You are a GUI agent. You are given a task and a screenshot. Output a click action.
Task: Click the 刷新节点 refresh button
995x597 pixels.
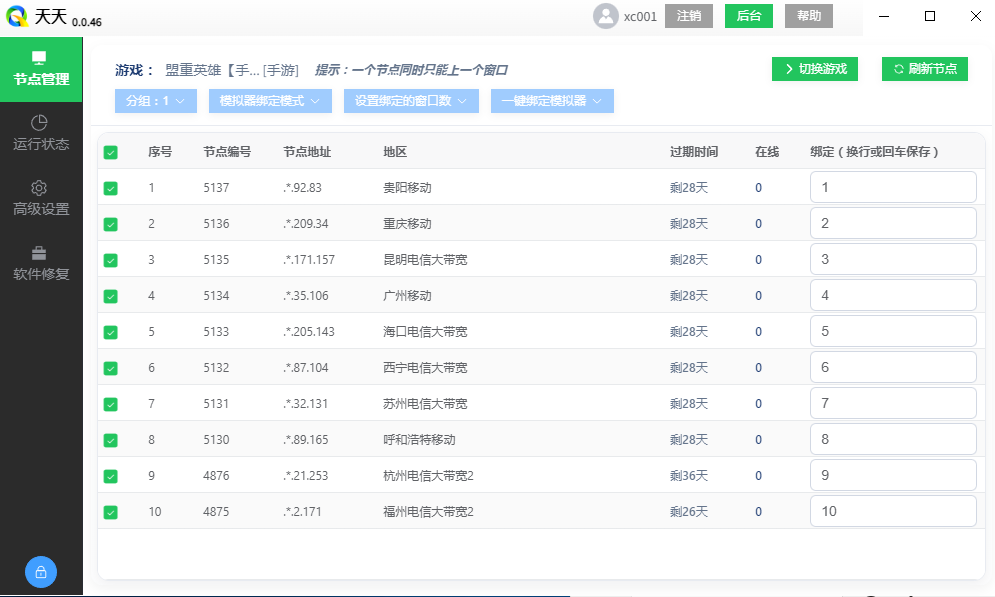pos(925,69)
